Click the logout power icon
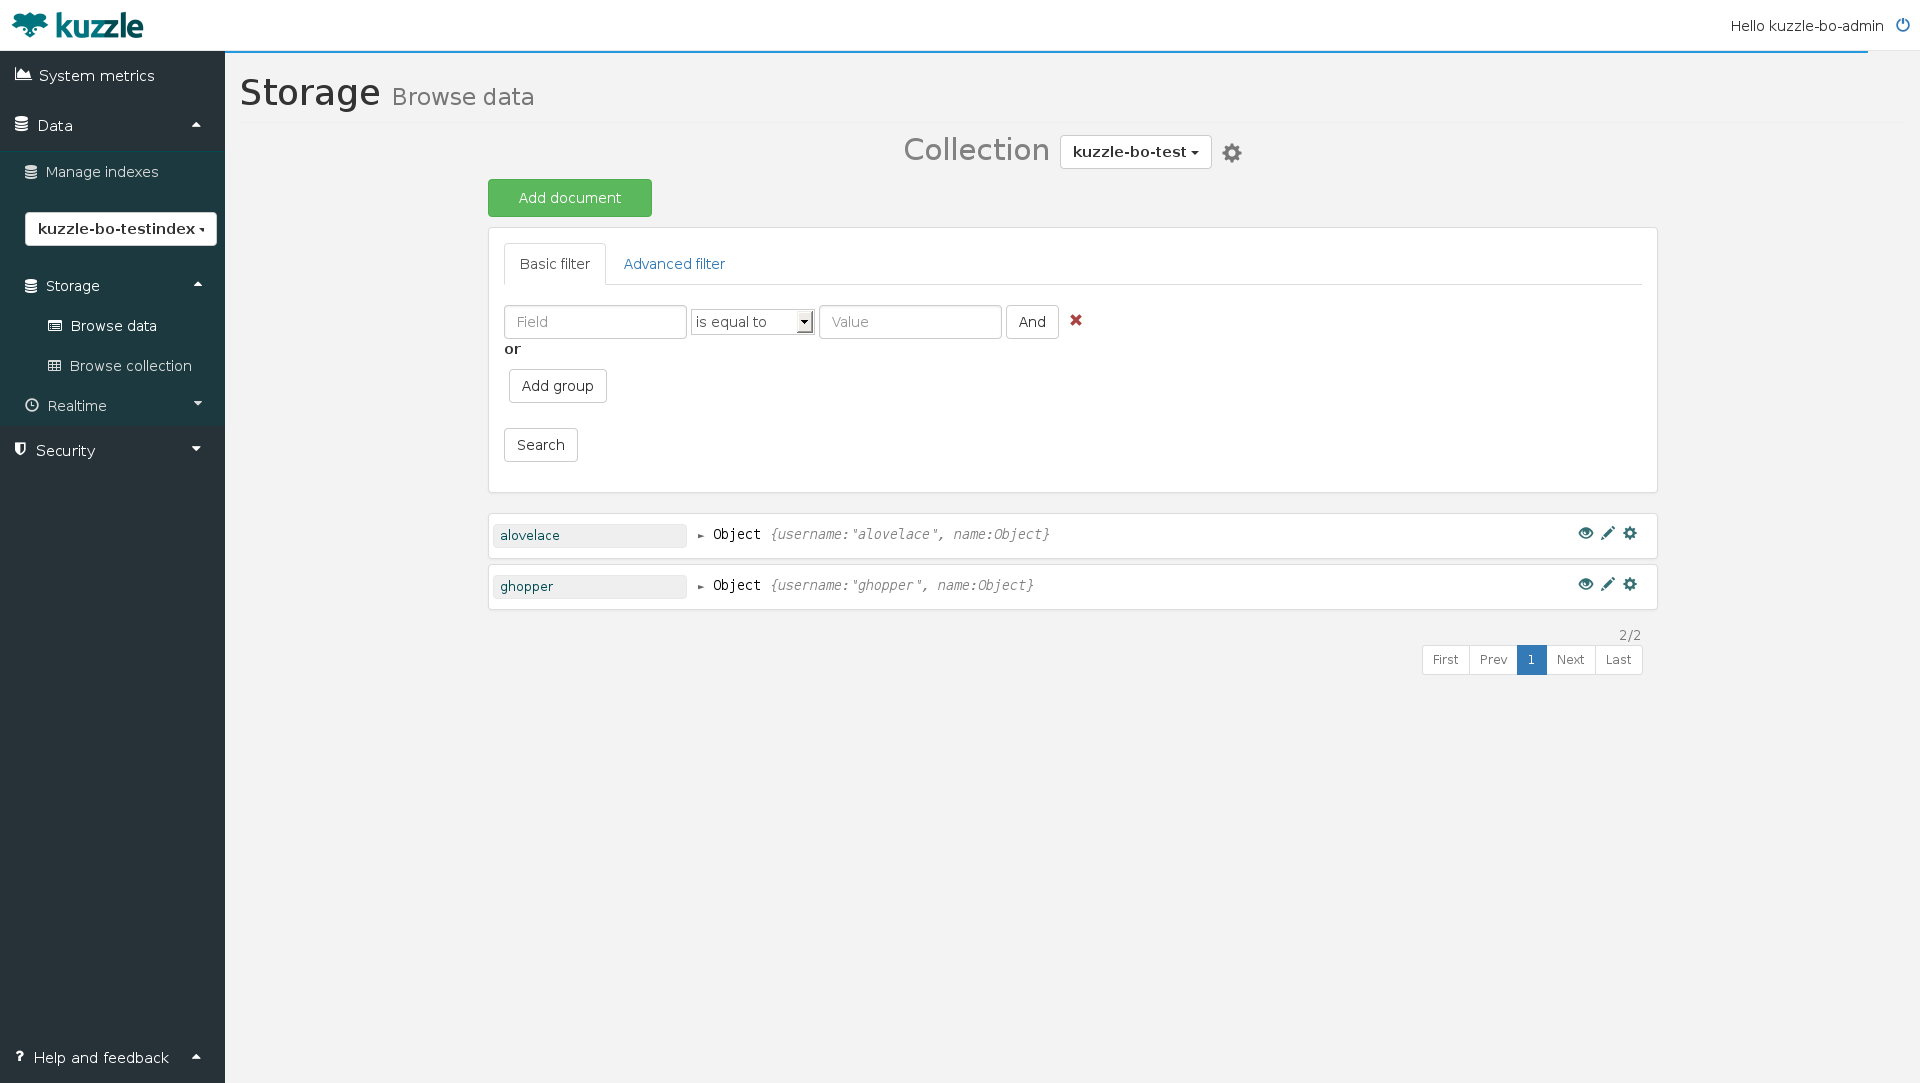 pos(1903,25)
